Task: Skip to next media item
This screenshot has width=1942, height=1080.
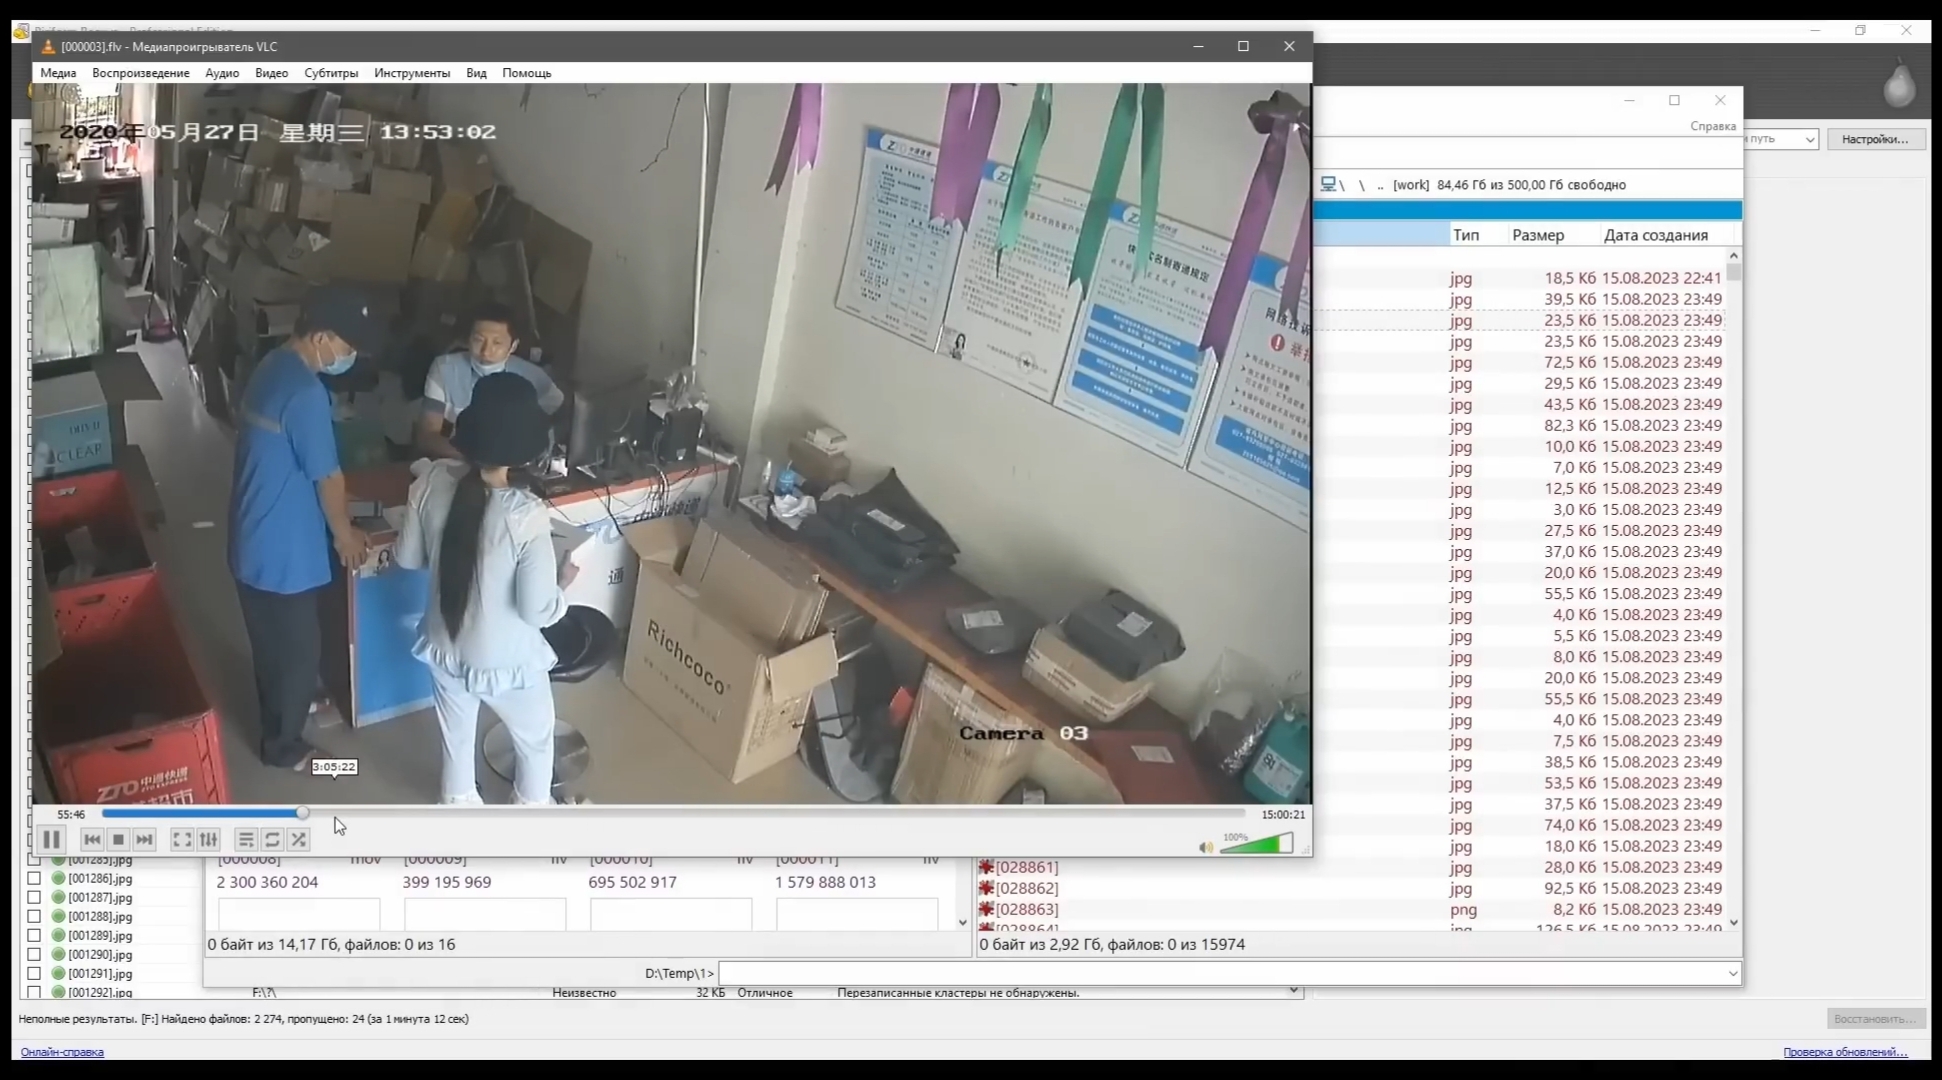Action: (144, 840)
